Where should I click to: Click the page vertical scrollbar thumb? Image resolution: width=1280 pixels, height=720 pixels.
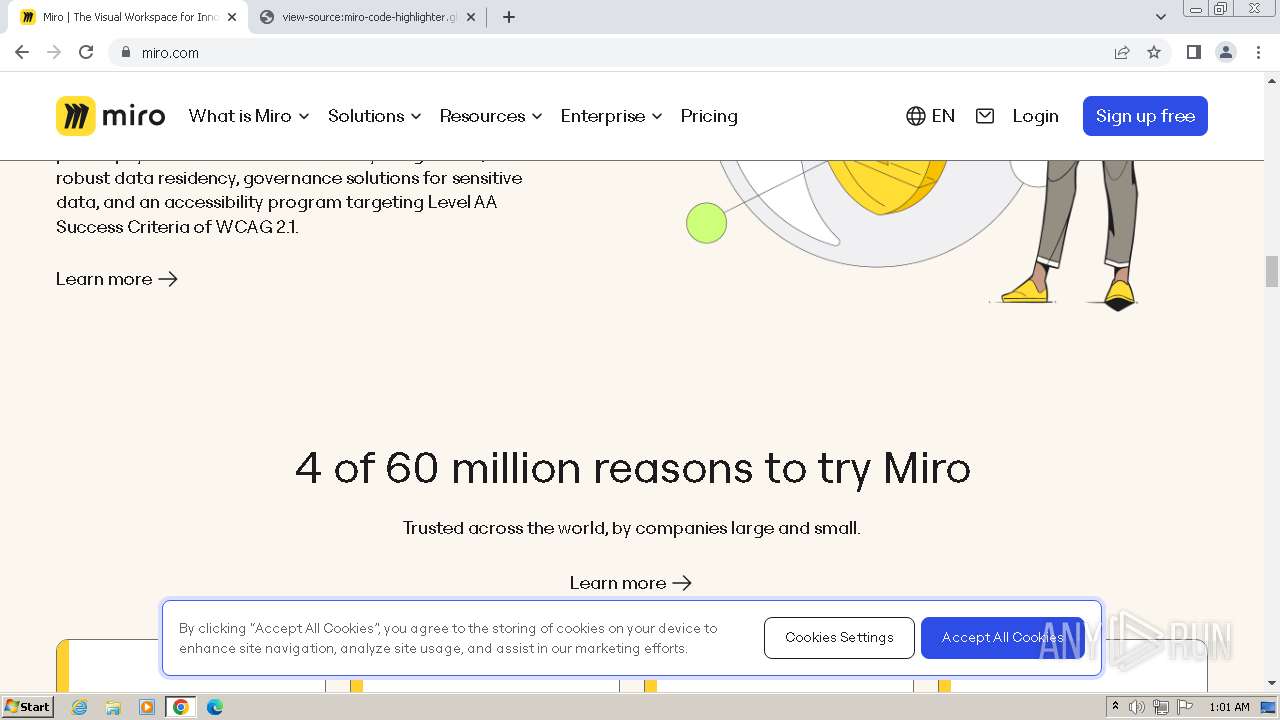(1272, 271)
